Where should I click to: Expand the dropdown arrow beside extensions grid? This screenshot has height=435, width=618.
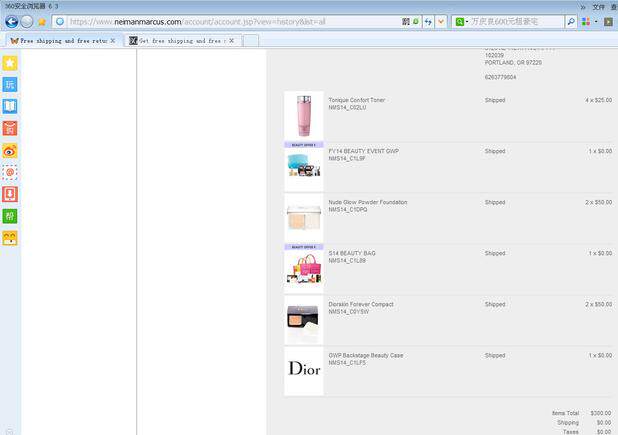[x=596, y=22]
